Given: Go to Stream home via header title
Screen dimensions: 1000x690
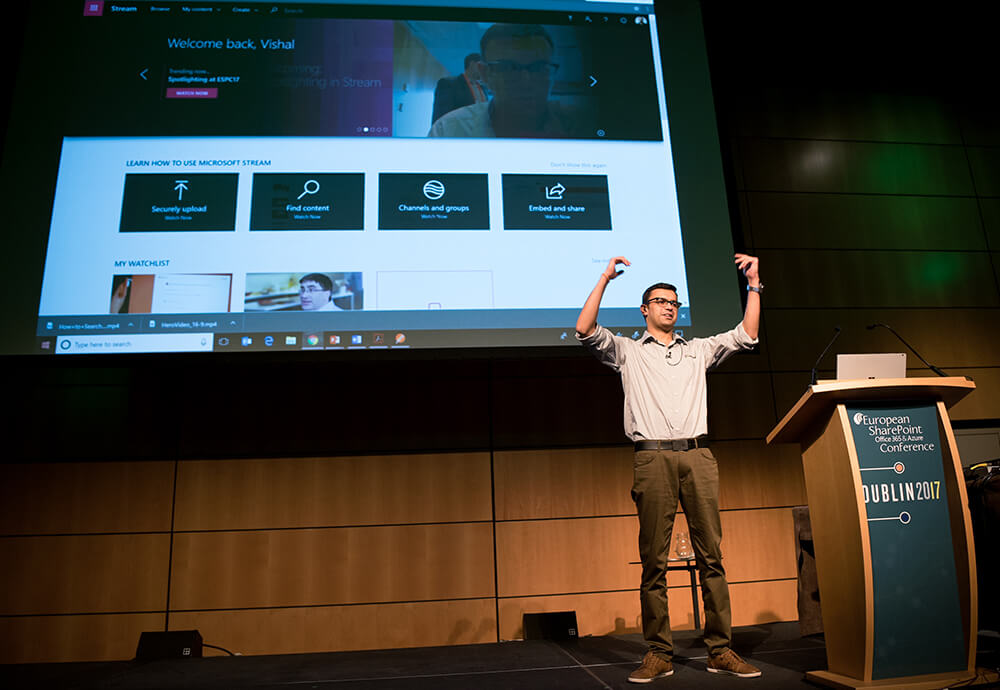Looking at the screenshot, I should (x=124, y=8).
